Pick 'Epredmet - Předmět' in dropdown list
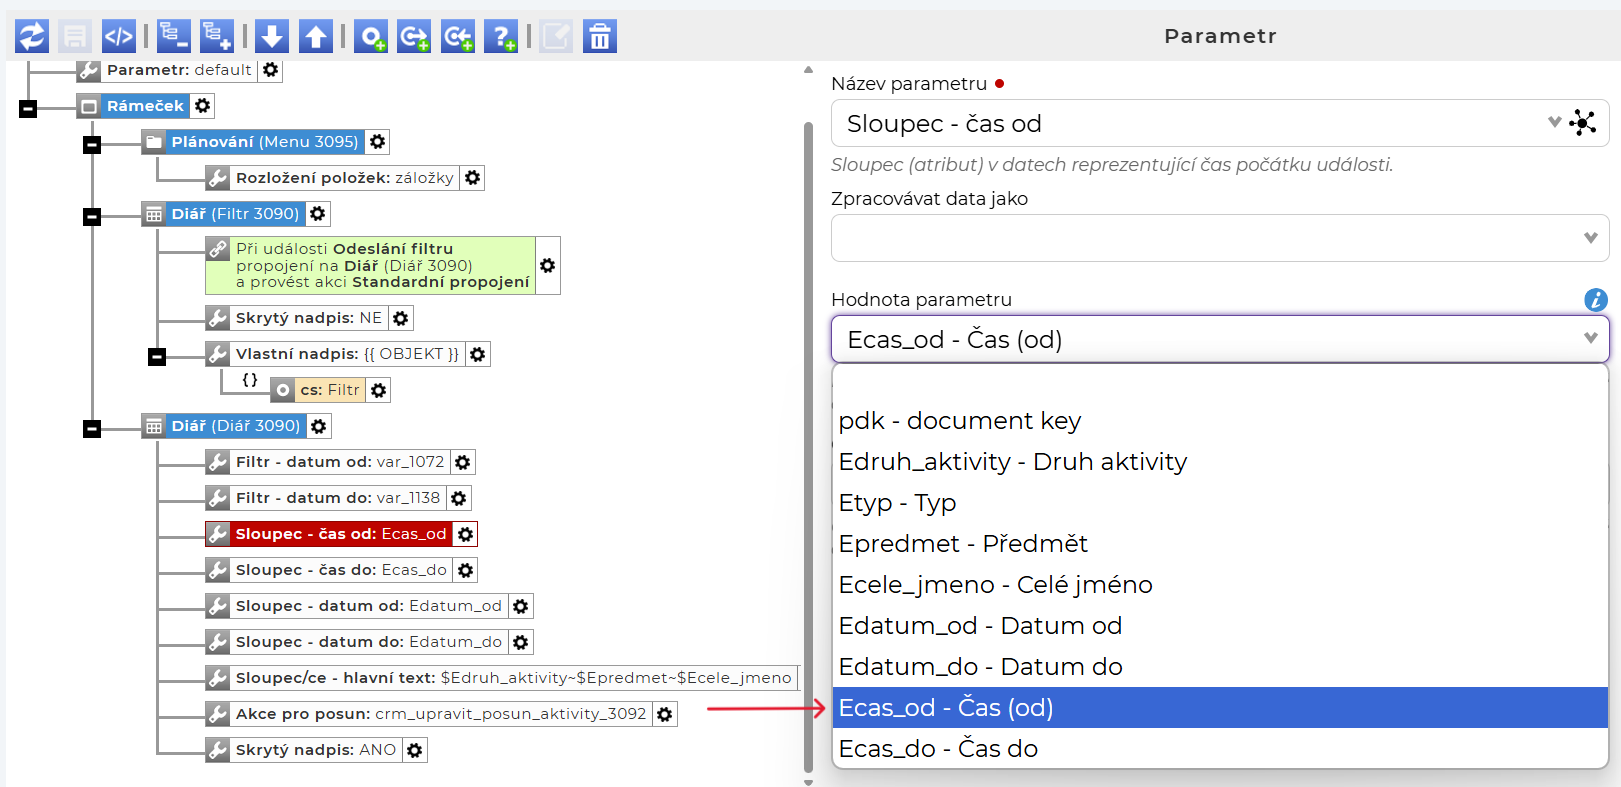This screenshot has width=1621, height=787. pyautogui.click(x=963, y=544)
